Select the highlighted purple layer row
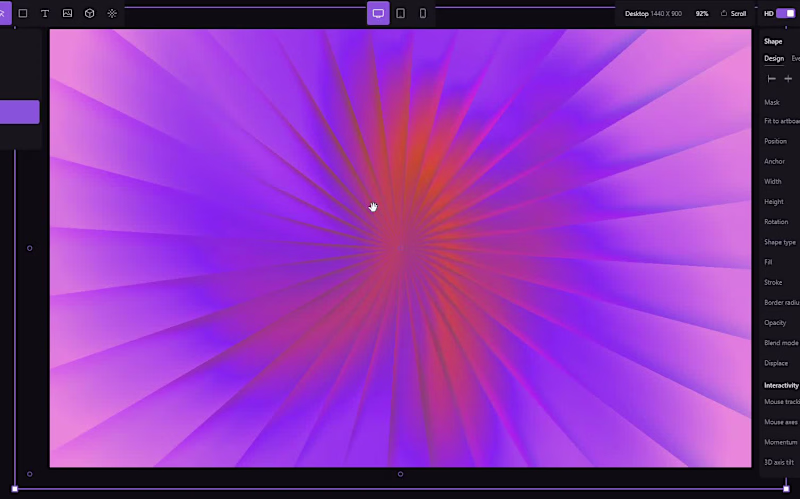800x499 pixels. click(x=19, y=112)
